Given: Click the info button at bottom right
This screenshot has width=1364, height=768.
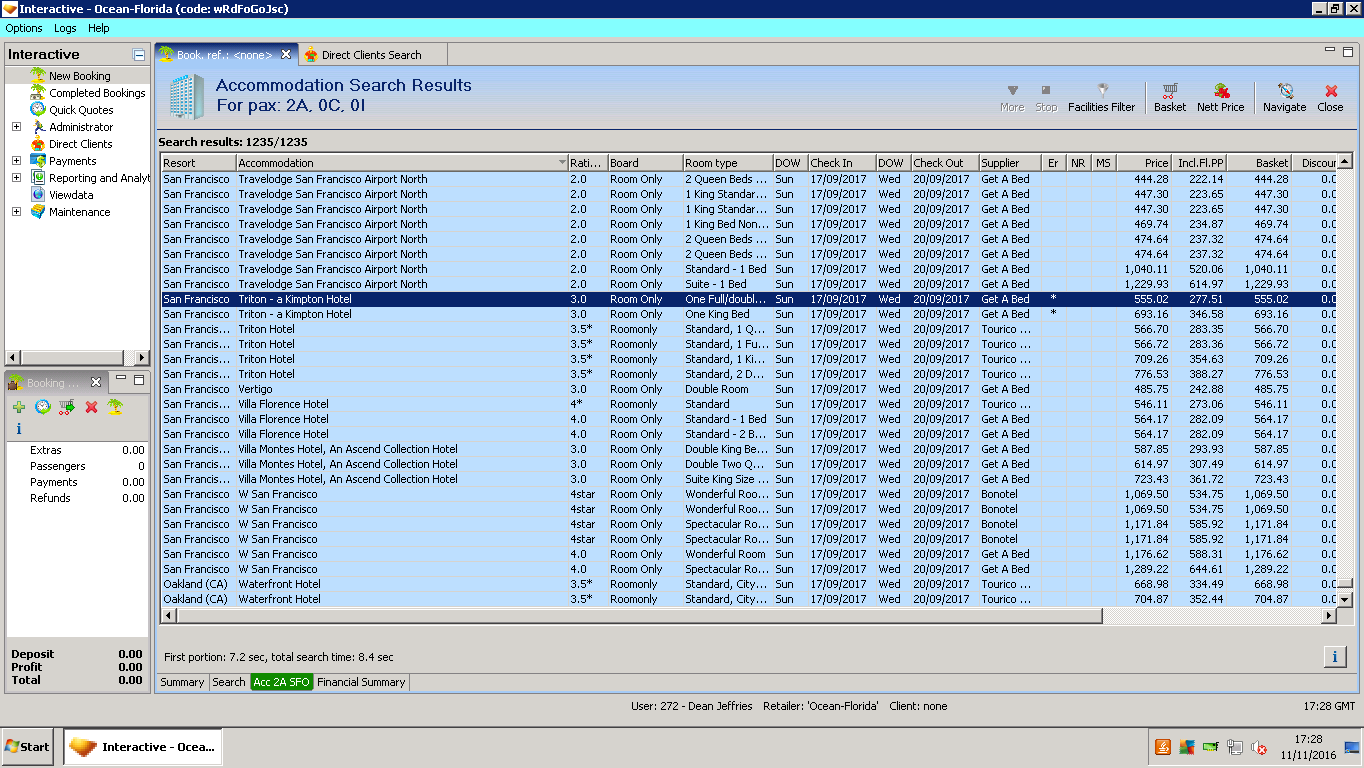Looking at the screenshot, I should pos(1334,657).
